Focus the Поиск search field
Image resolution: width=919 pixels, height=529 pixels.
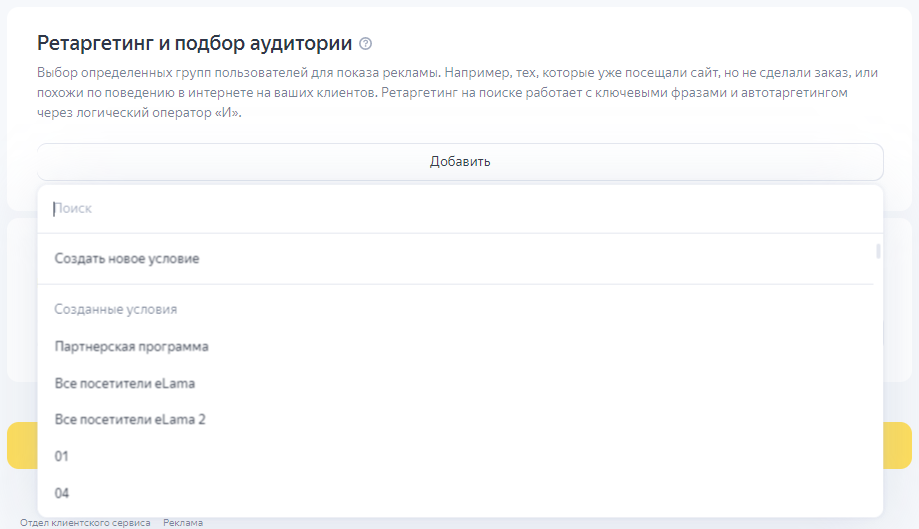point(460,209)
